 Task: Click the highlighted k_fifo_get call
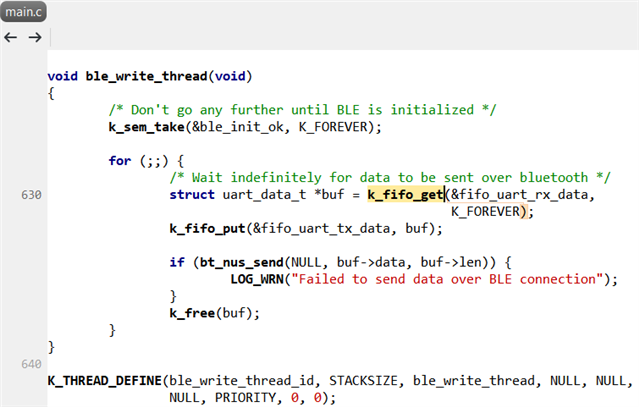click(405, 195)
